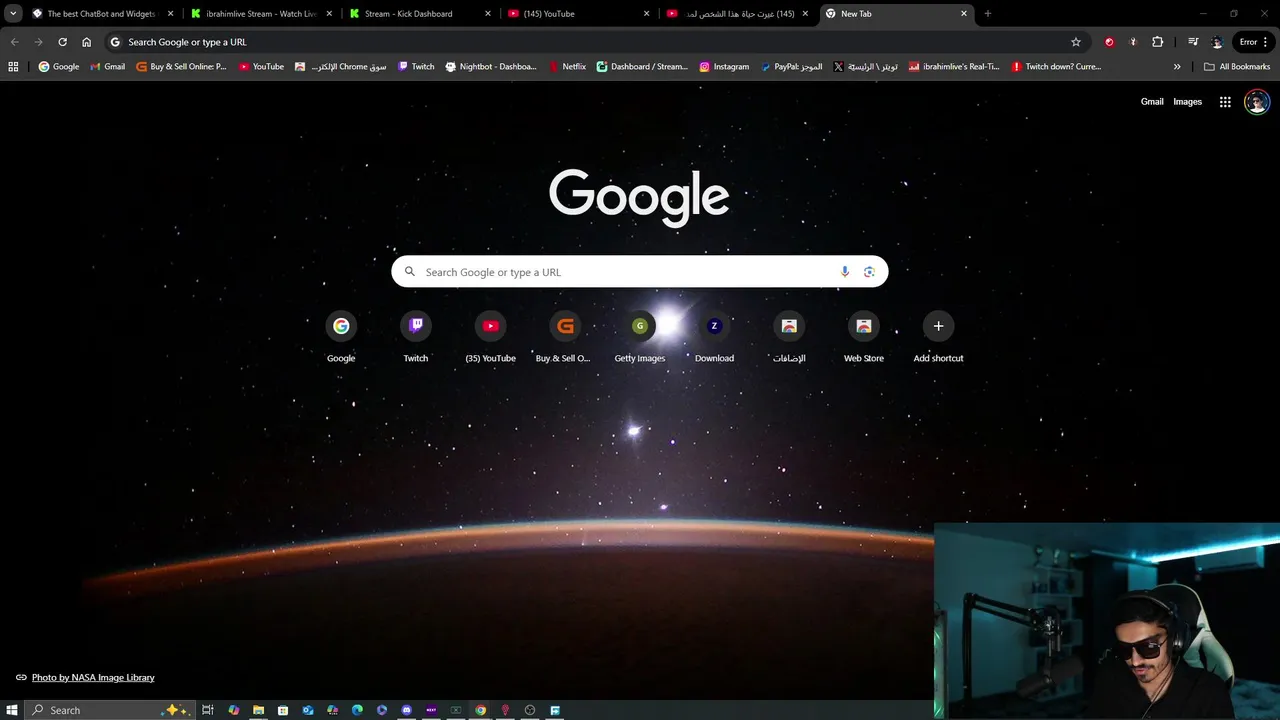The width and height of the screenshot is (1280, 720).
Task: Open Discord from the taskbar
Action: 407,710
